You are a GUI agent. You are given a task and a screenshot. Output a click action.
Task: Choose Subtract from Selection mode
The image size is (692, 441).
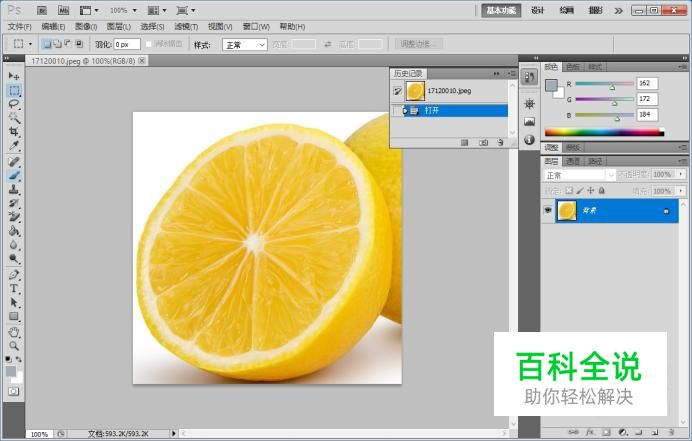pos(68,44)
